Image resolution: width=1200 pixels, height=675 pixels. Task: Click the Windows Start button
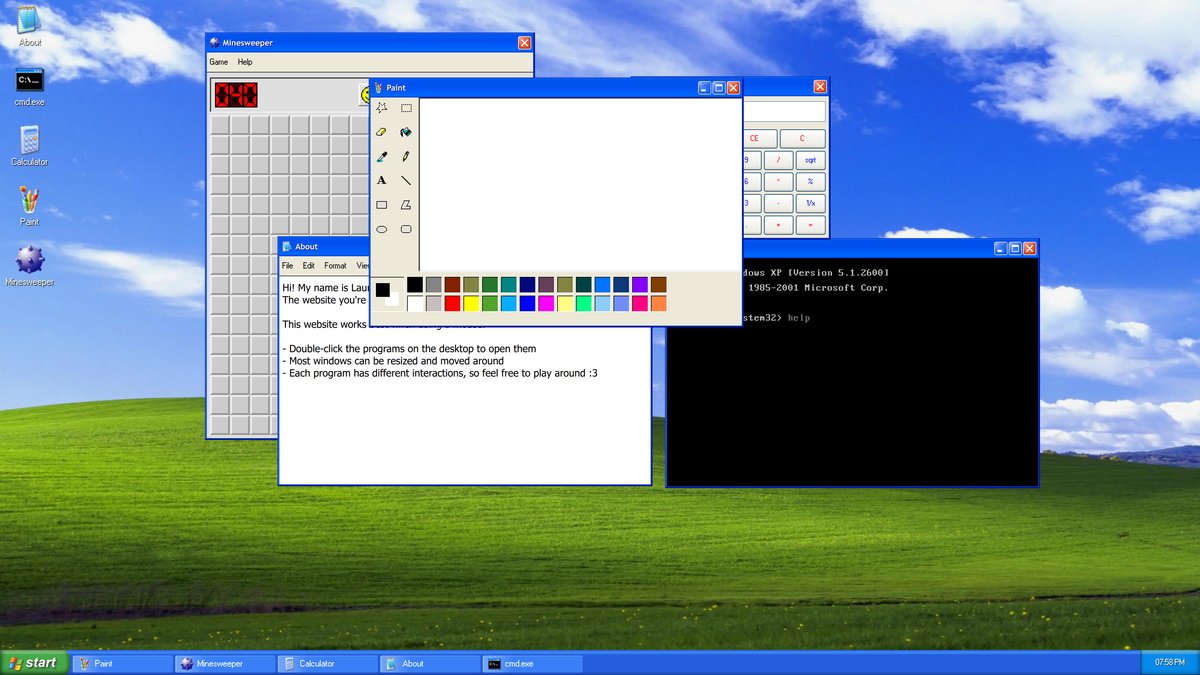[34, 663]
